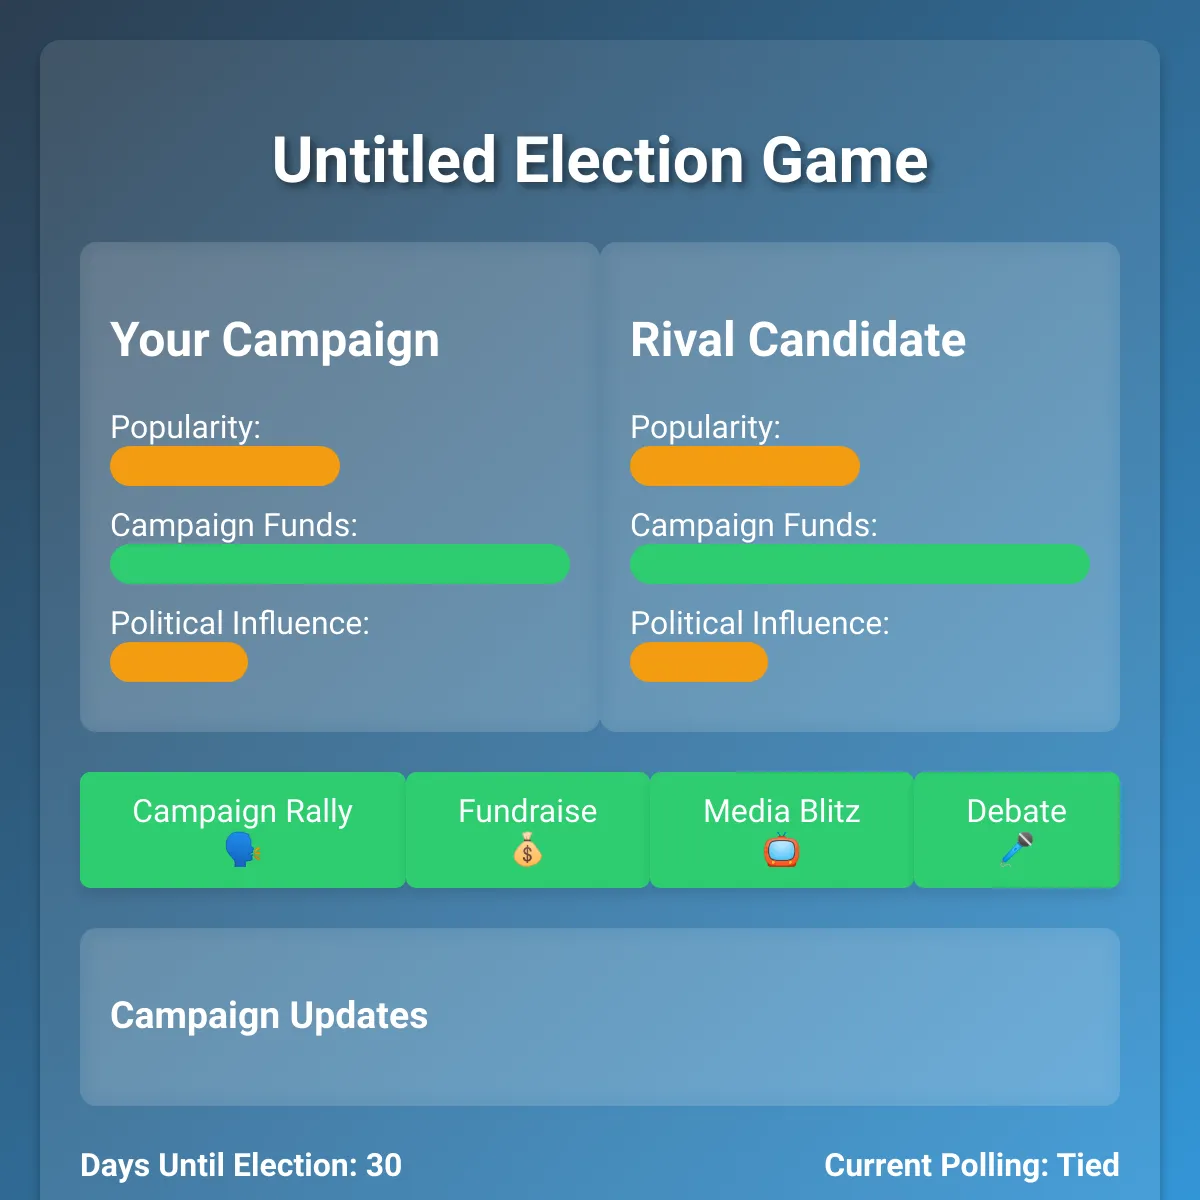Click your green Campaign Funds bar

pos(340,564)
